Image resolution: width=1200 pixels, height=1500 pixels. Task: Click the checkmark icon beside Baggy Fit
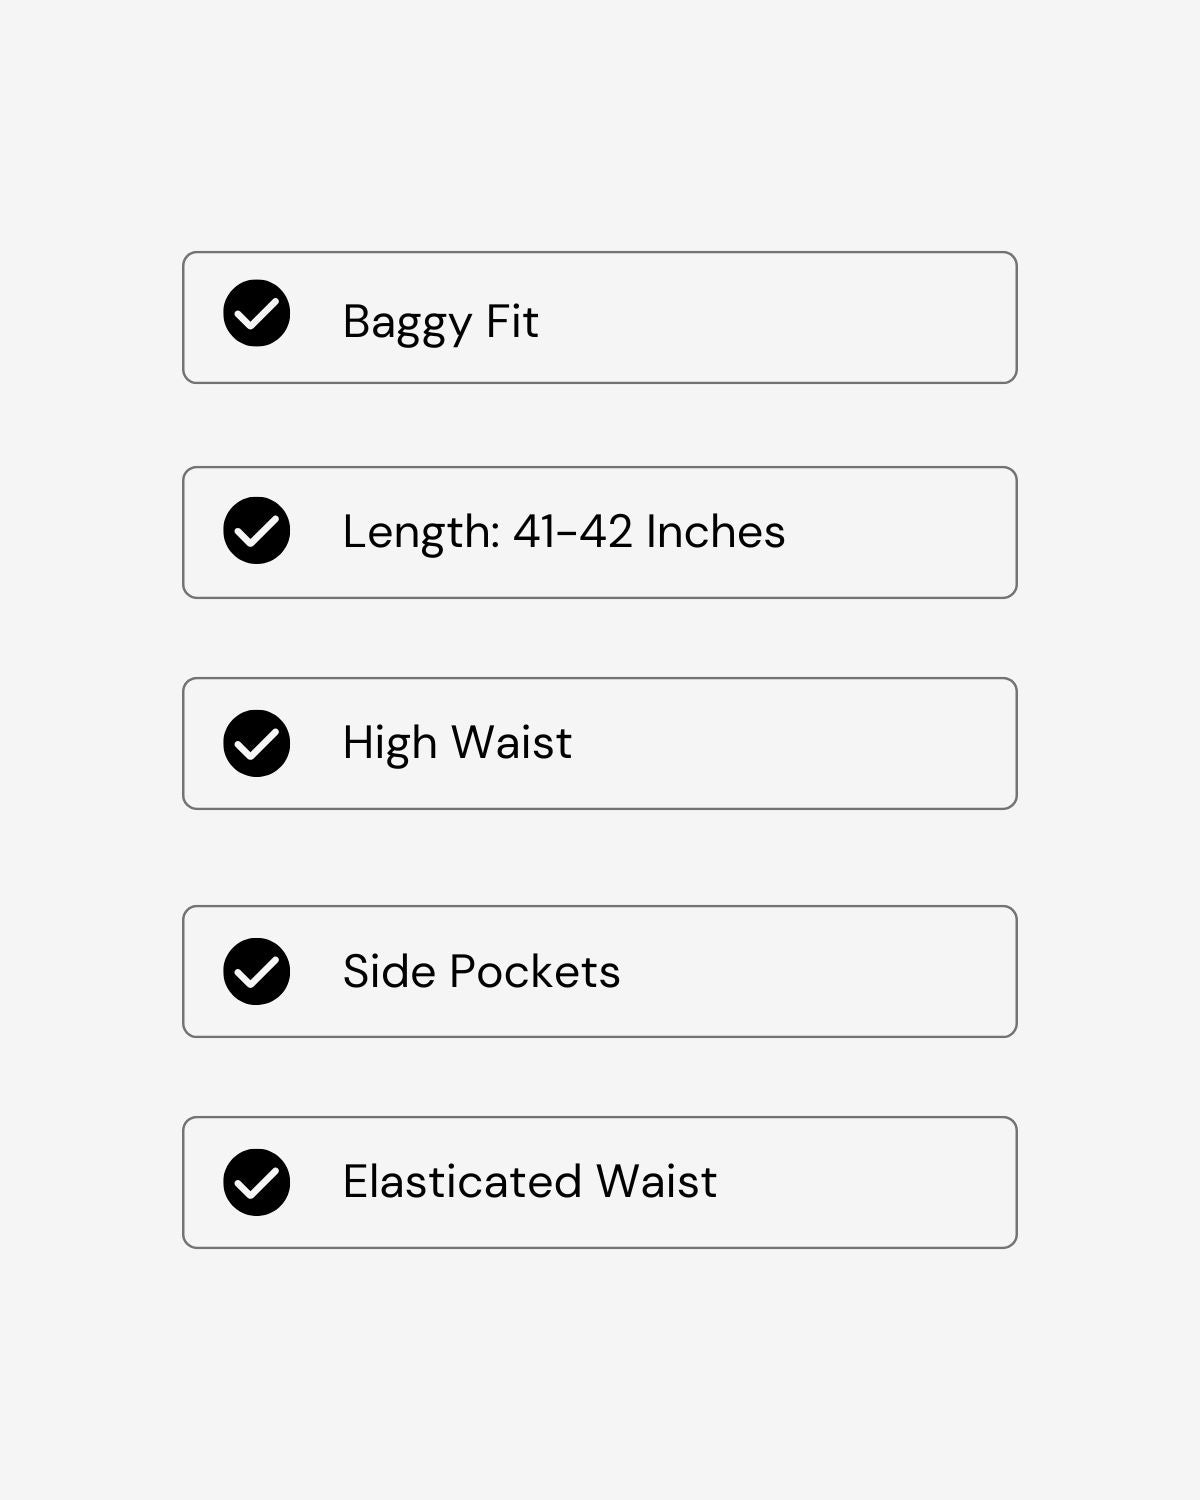coord(257,313)
